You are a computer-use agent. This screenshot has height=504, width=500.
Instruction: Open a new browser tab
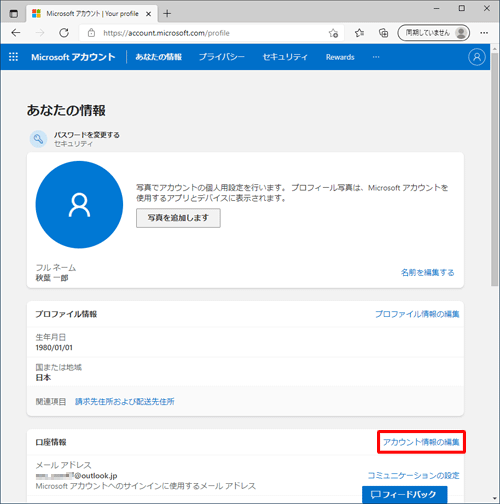click(167, 14)
